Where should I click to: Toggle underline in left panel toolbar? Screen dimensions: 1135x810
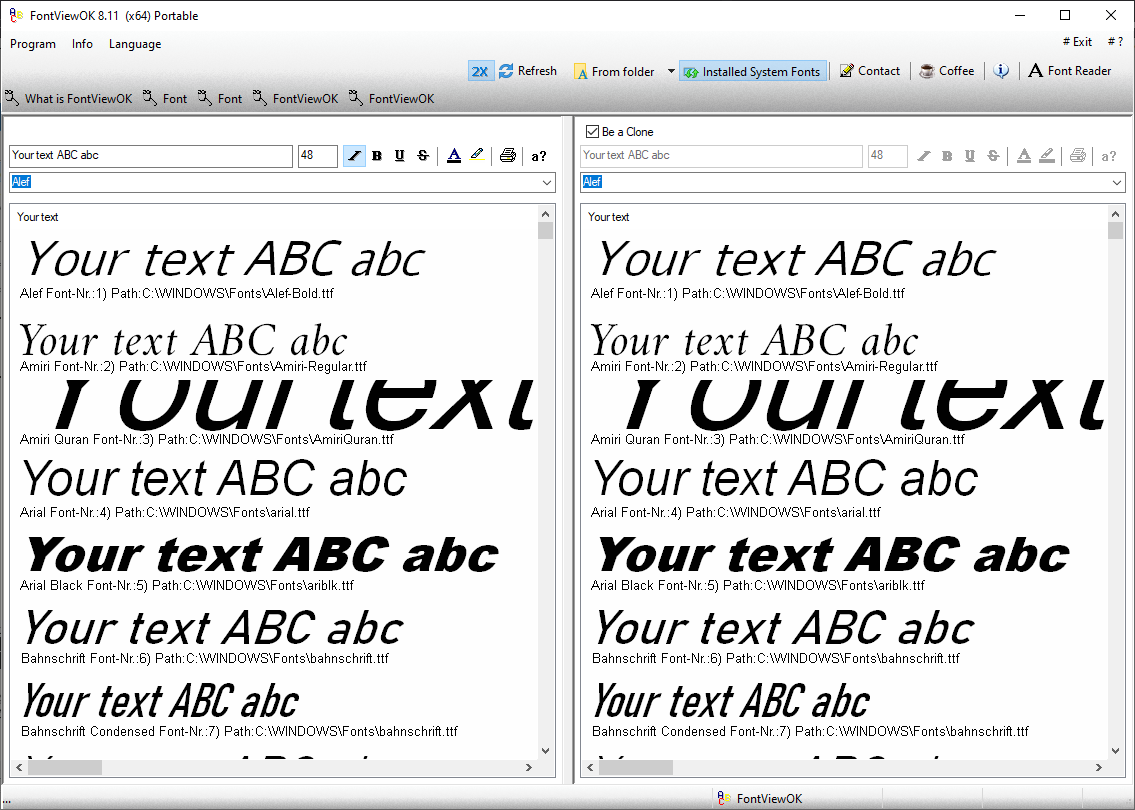point(400,156)
